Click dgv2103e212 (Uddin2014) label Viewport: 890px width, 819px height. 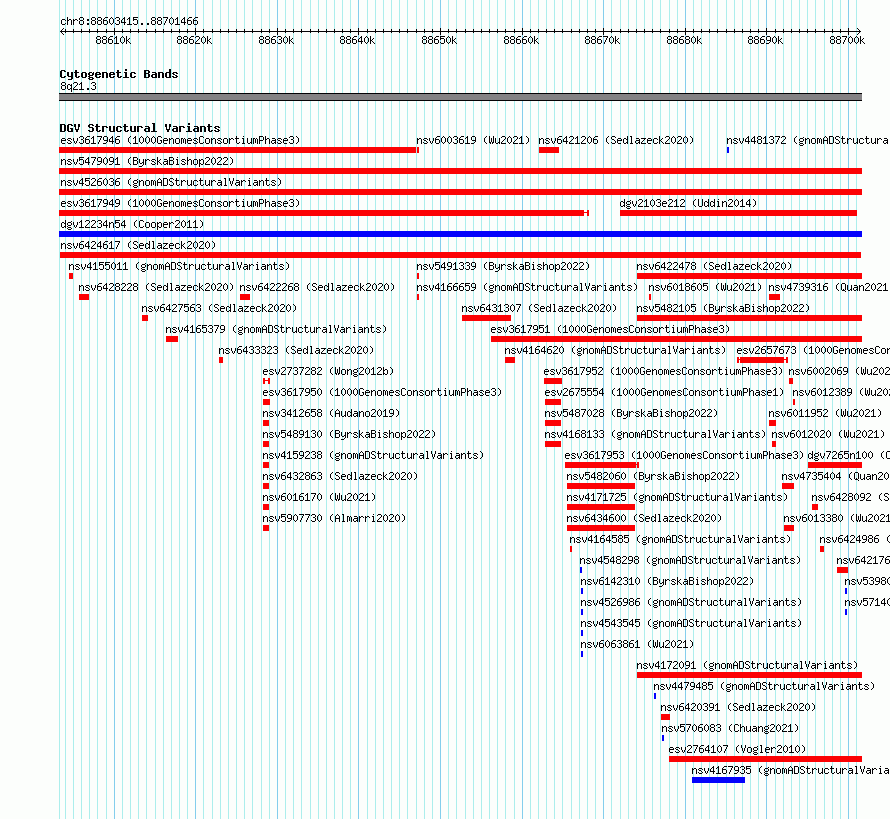688,203
